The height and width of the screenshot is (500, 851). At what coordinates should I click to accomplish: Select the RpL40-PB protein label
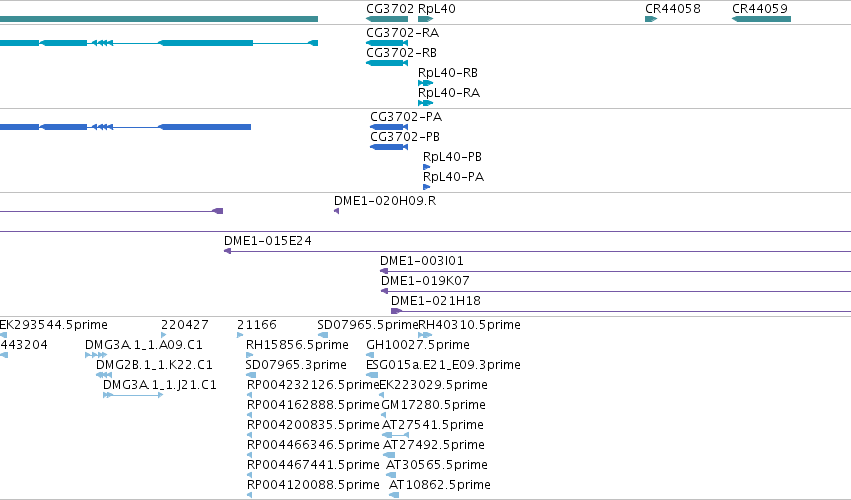453,157
